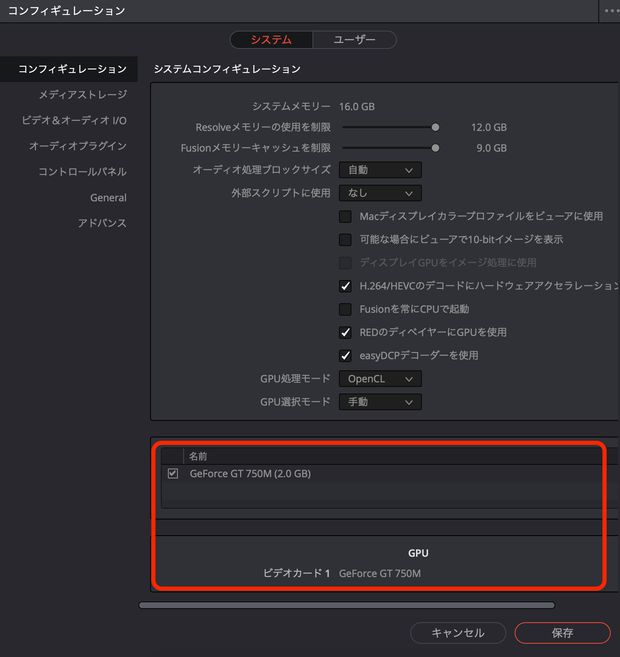This screenshot has width=620, height=657.
Task: Enable Macディスプレイカラープロファイル checkbox
Action: click(x=345, y=217)
